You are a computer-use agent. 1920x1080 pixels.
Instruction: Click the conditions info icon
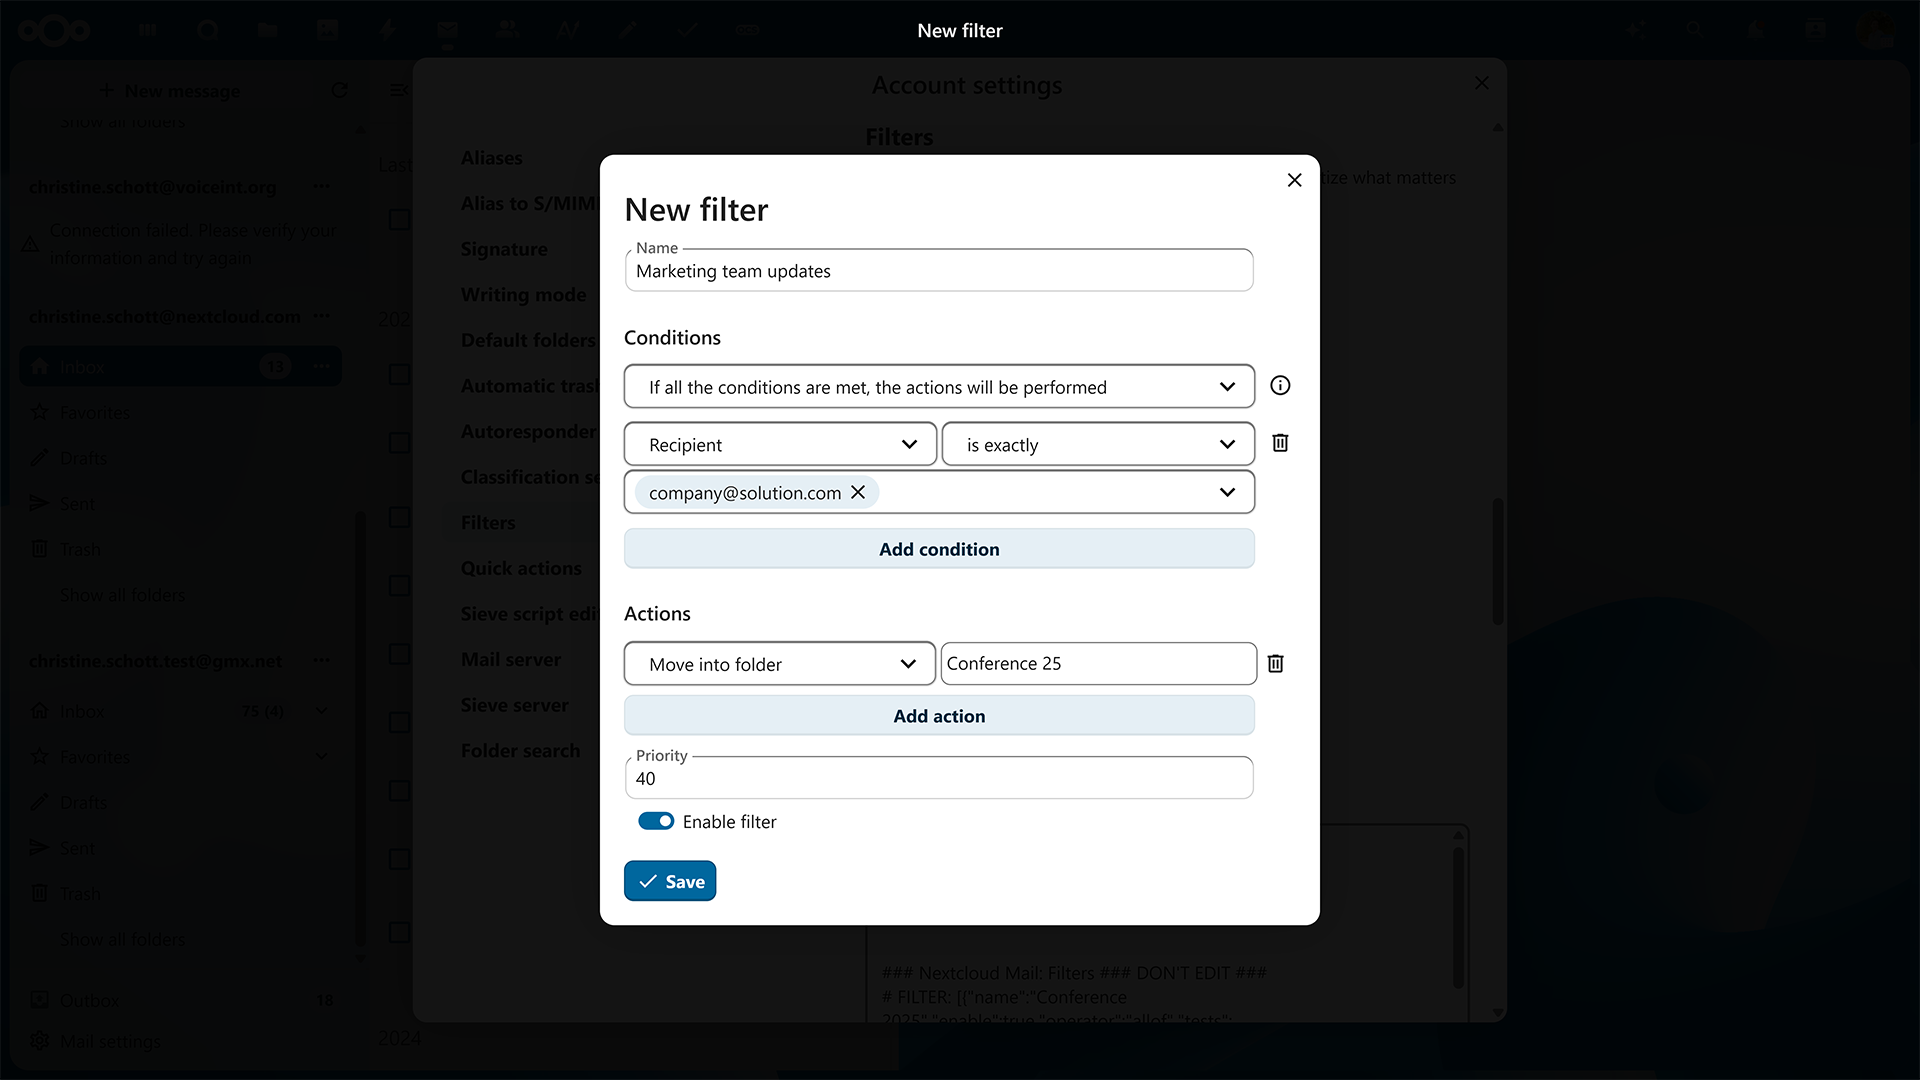(x=1280, y=386)
